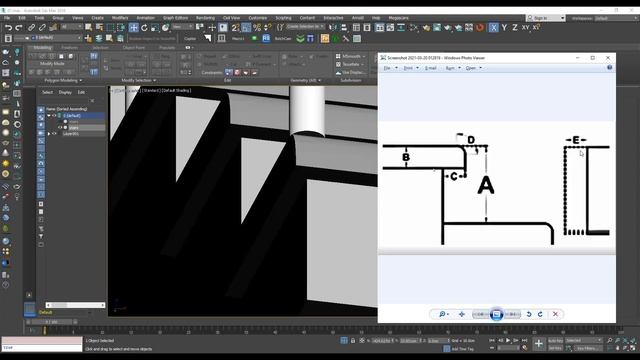Activate the Select and Move tool
This screenshot has width=640, height=360.
tap(133, 28)
